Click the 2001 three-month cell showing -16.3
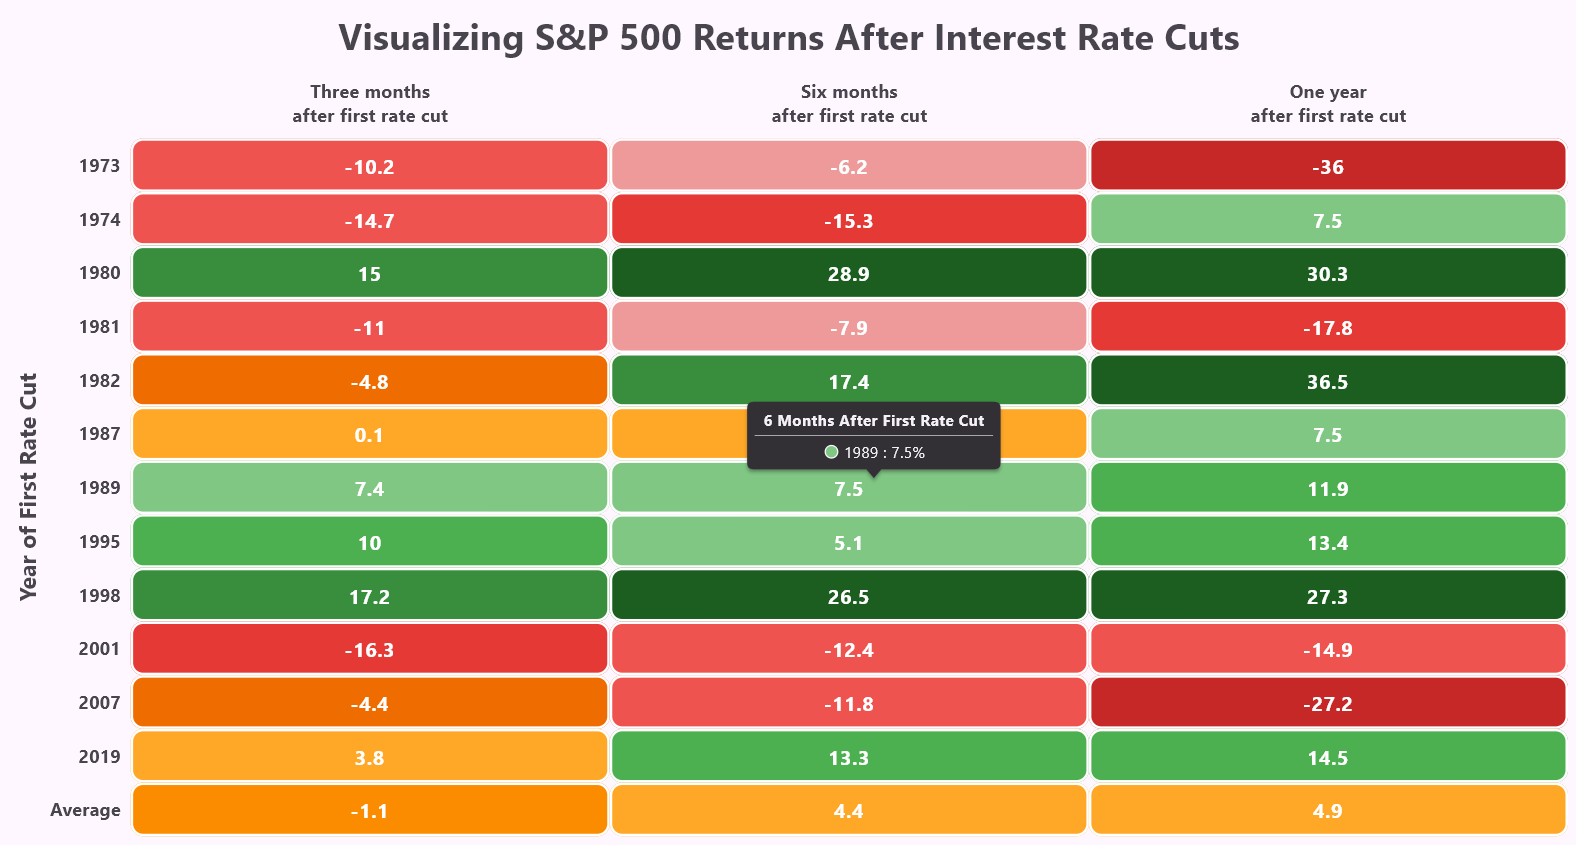Viewport: 1576px width, 845px height. pyautogui.click(x=369, y=649)
